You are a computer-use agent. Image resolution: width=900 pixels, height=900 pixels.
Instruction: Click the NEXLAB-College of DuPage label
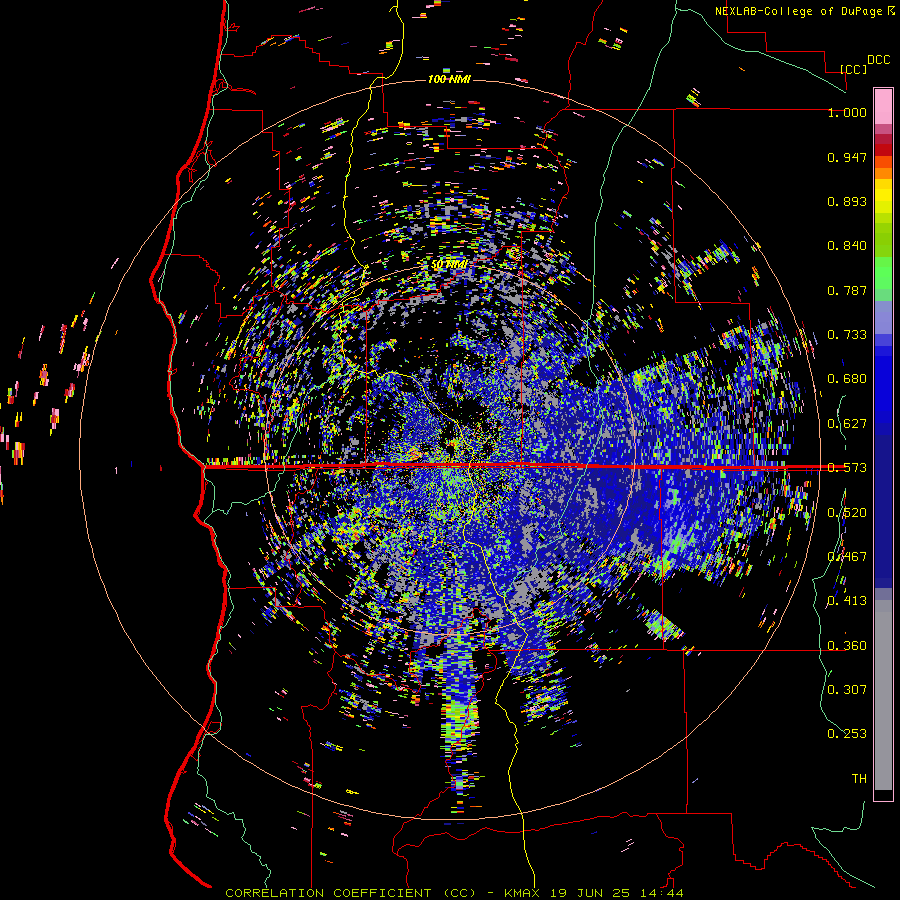click(804, 11)
